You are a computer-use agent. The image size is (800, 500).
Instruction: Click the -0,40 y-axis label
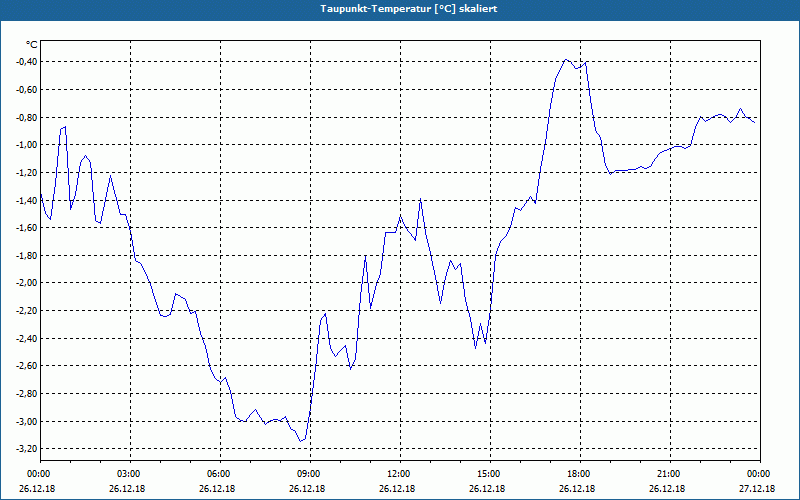(28, 62)
